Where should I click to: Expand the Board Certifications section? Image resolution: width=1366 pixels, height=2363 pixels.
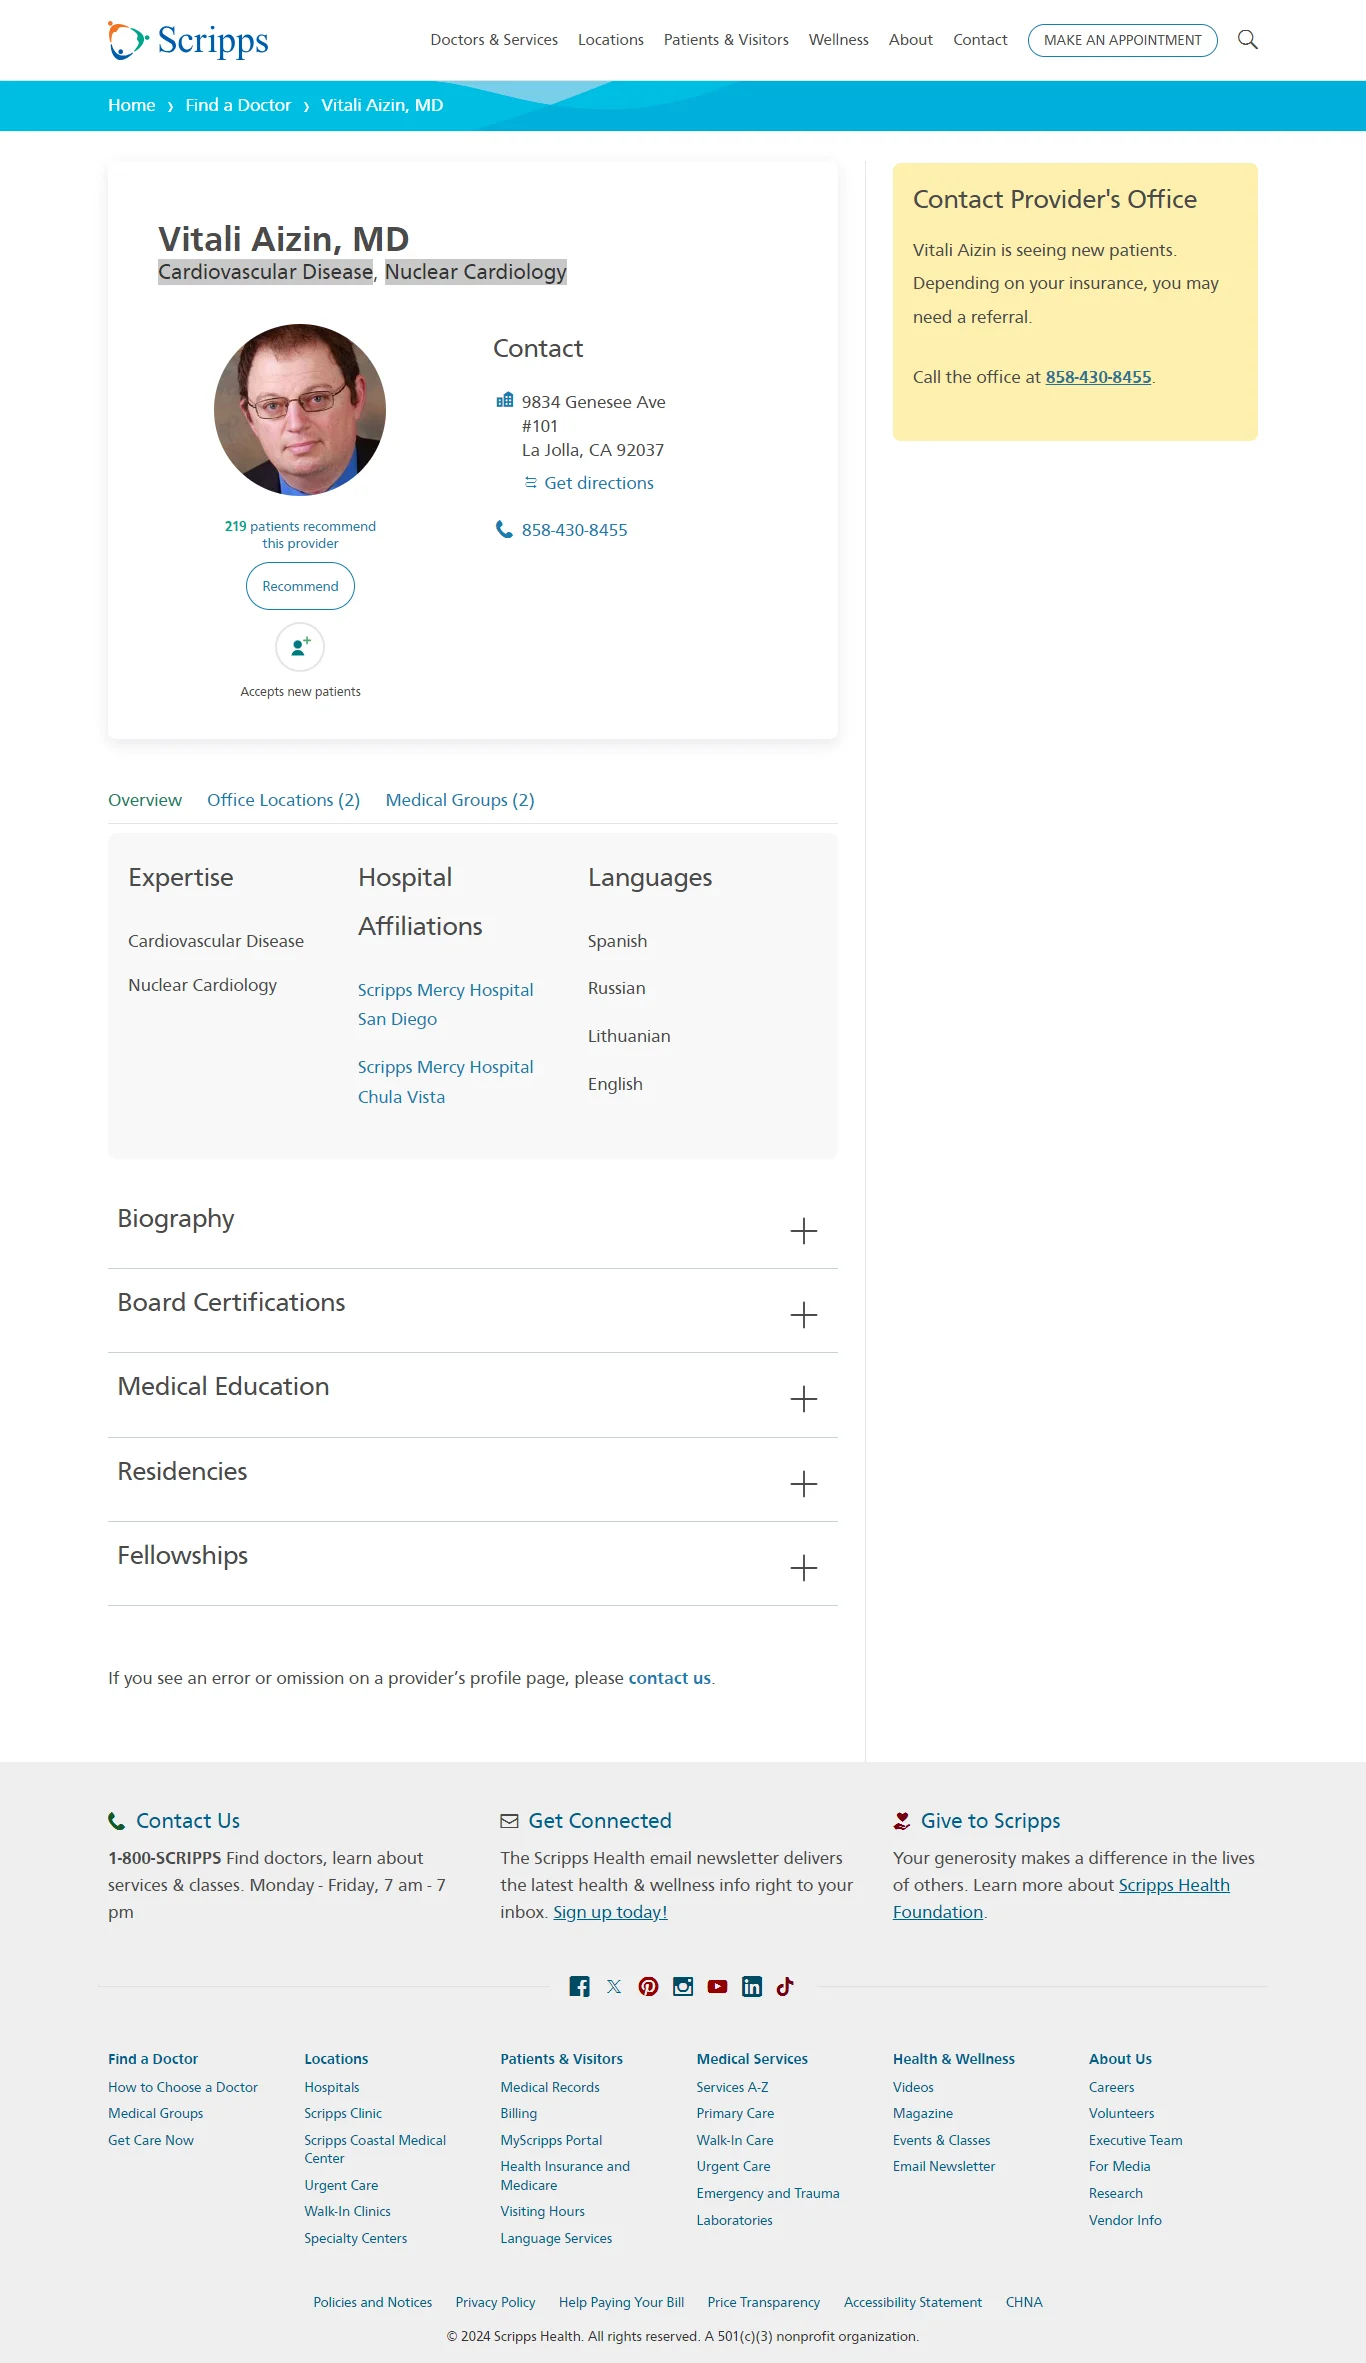(803, 1314)
